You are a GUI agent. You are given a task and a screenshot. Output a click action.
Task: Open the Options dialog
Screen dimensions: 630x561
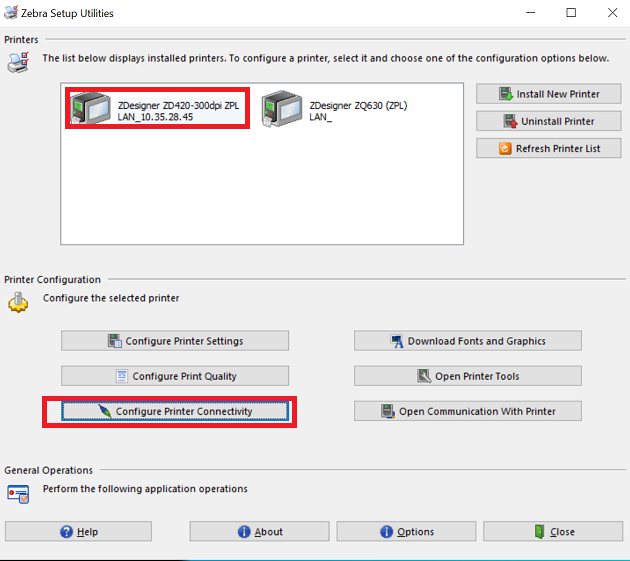point(407,531)
